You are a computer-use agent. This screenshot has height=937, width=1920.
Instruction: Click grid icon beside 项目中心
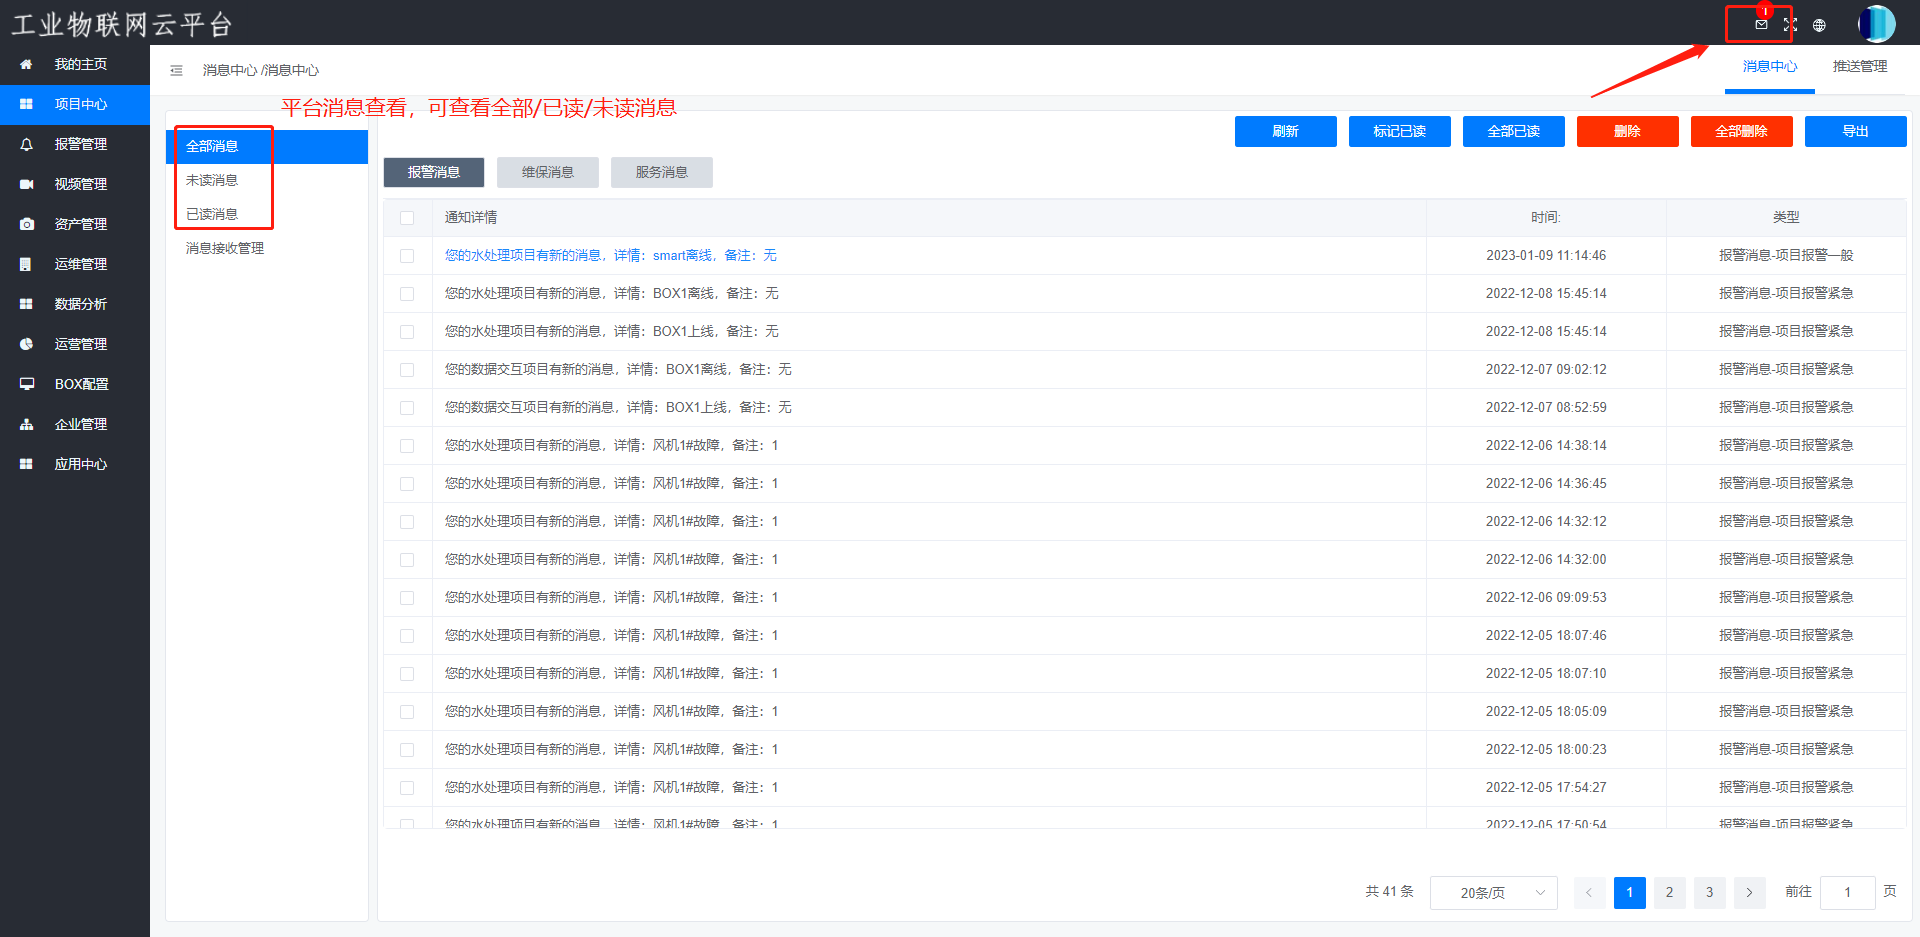tap(27, 104)
